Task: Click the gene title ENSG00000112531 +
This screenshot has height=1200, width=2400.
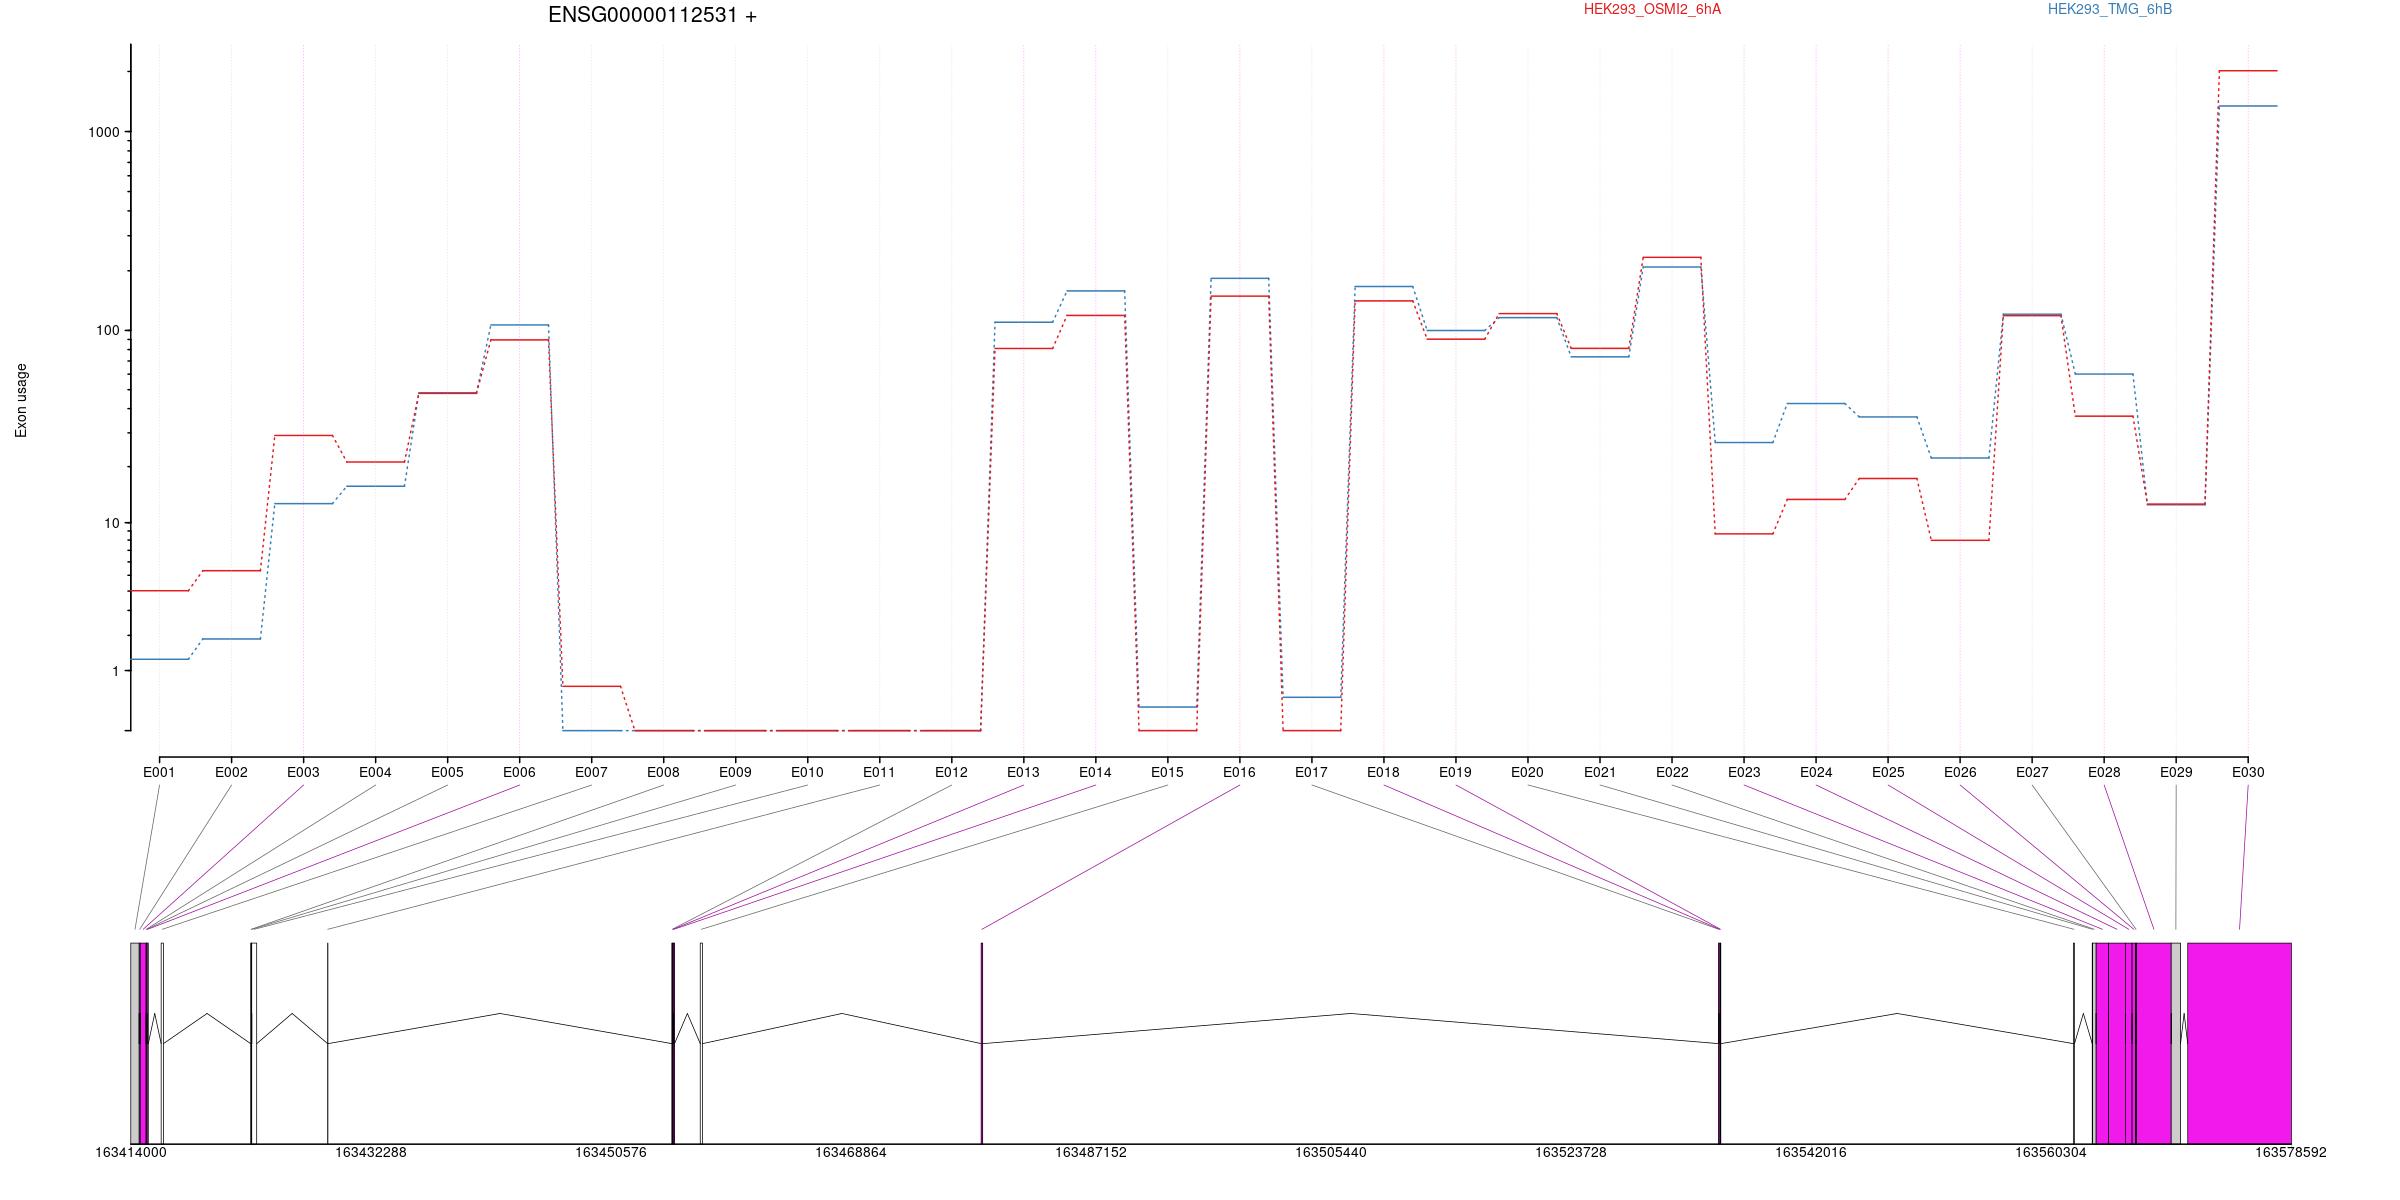Action: (x=652, y=15)
